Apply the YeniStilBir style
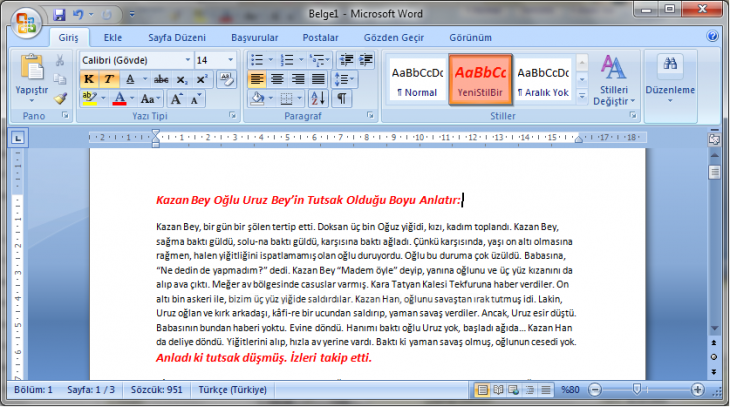 pos(480,79)
